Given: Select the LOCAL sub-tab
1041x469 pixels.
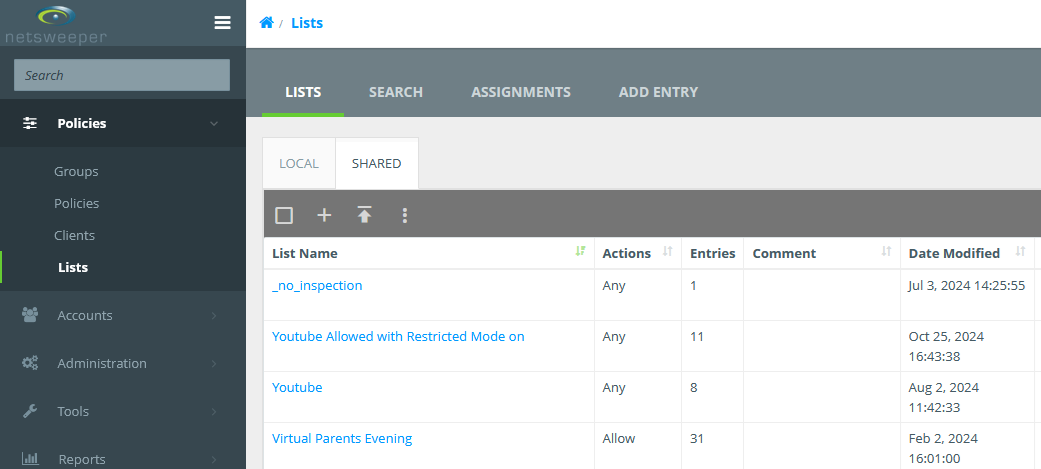Looking at the screenshot, I should pyautogui.click(x=299, y=163).
